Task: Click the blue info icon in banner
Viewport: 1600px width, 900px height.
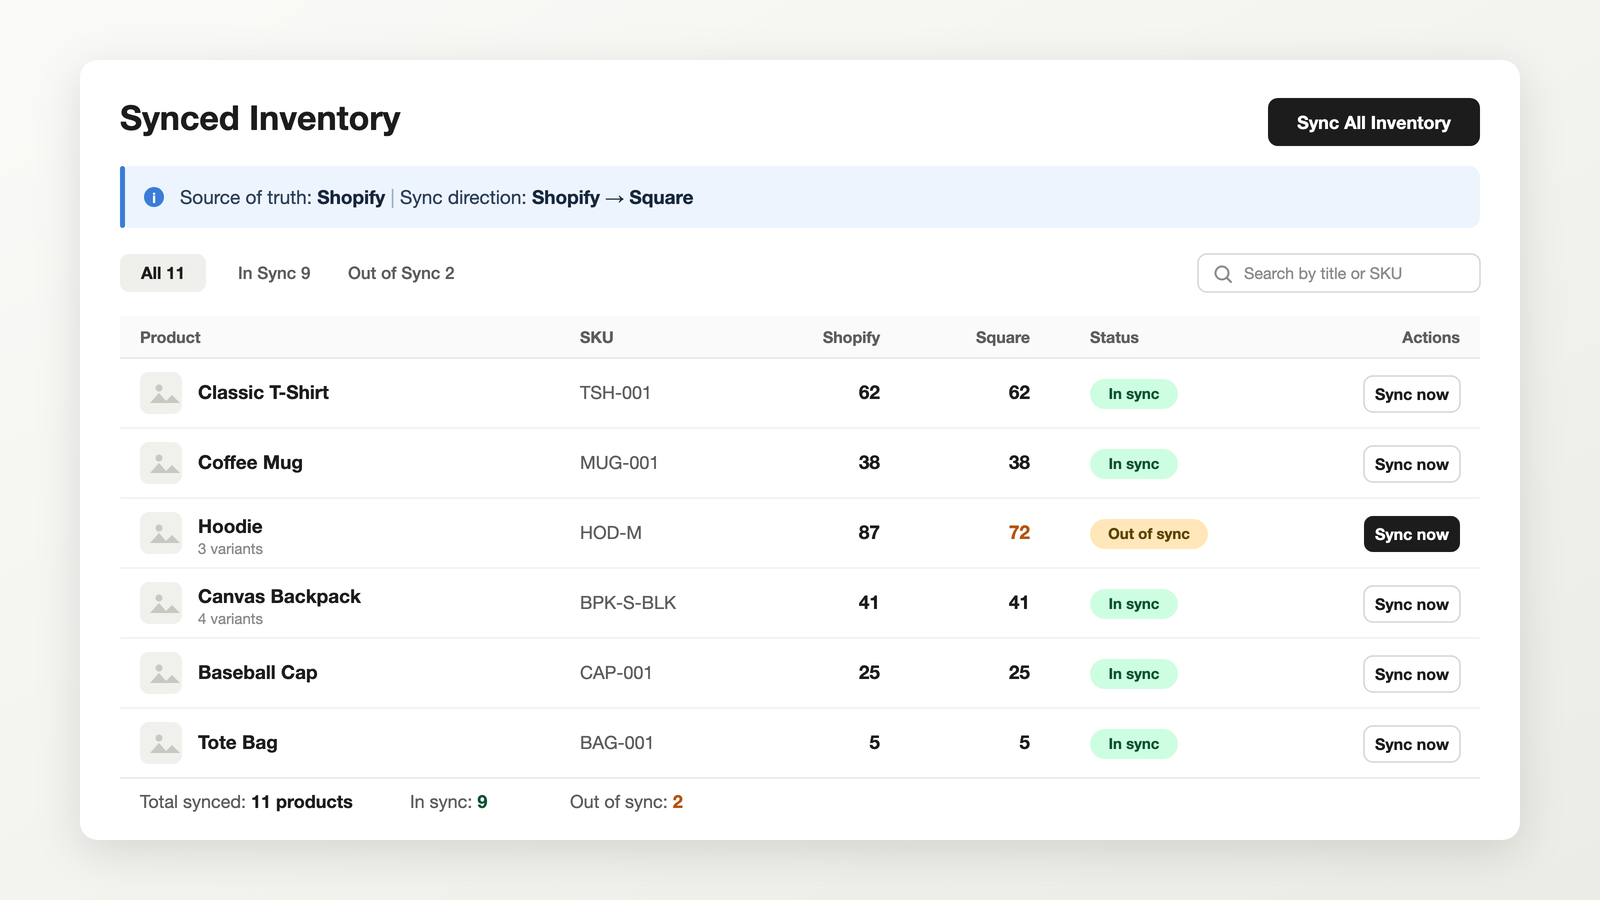Action: point(154,197)
